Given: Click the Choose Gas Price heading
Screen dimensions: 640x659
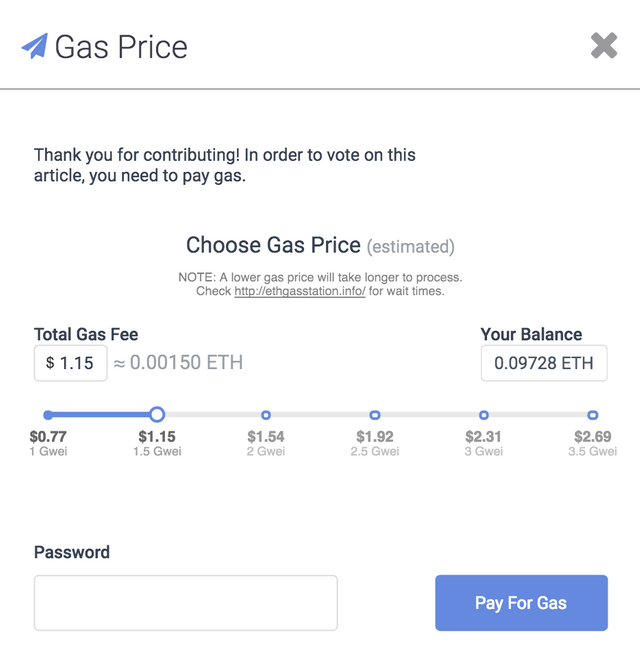Looking at the screenshot, I should 273,245.
